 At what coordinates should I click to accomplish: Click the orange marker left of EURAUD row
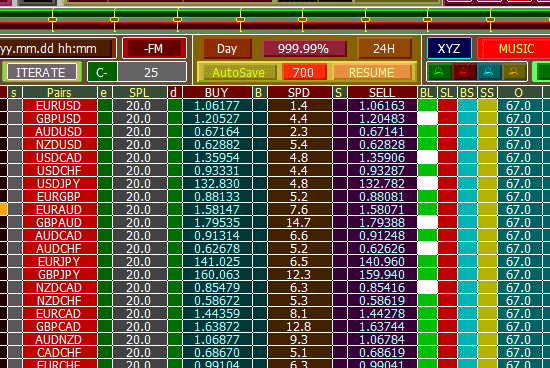point(3,209)
